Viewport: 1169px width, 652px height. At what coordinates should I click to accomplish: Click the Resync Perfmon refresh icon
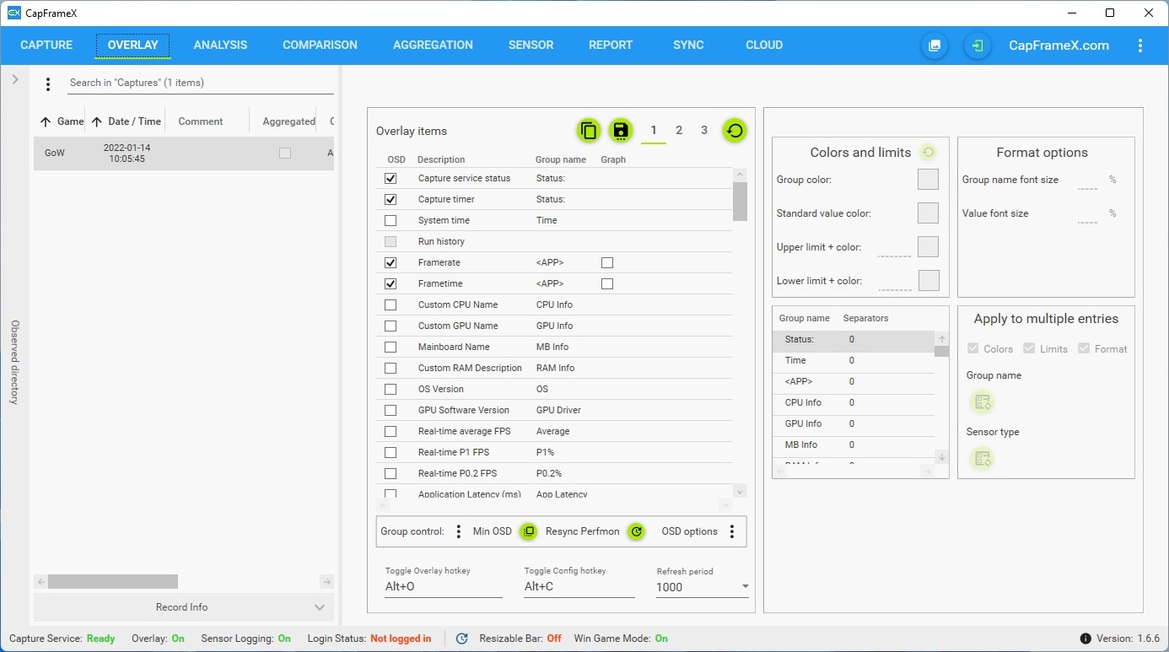click(x=636, y=531)
